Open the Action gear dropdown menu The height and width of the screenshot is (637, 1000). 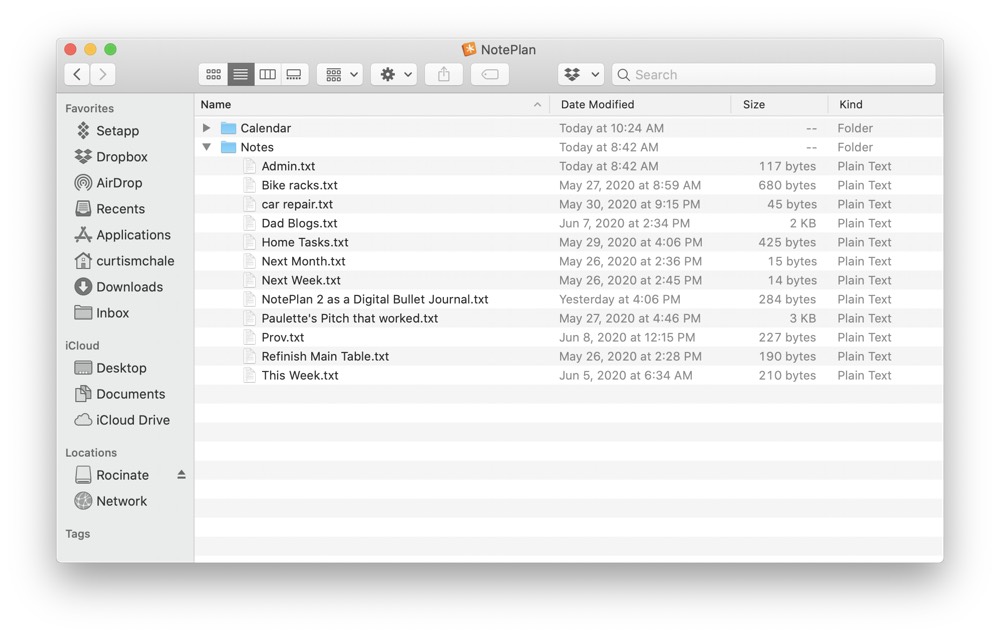pyautogui.click(x=394, y=75)
